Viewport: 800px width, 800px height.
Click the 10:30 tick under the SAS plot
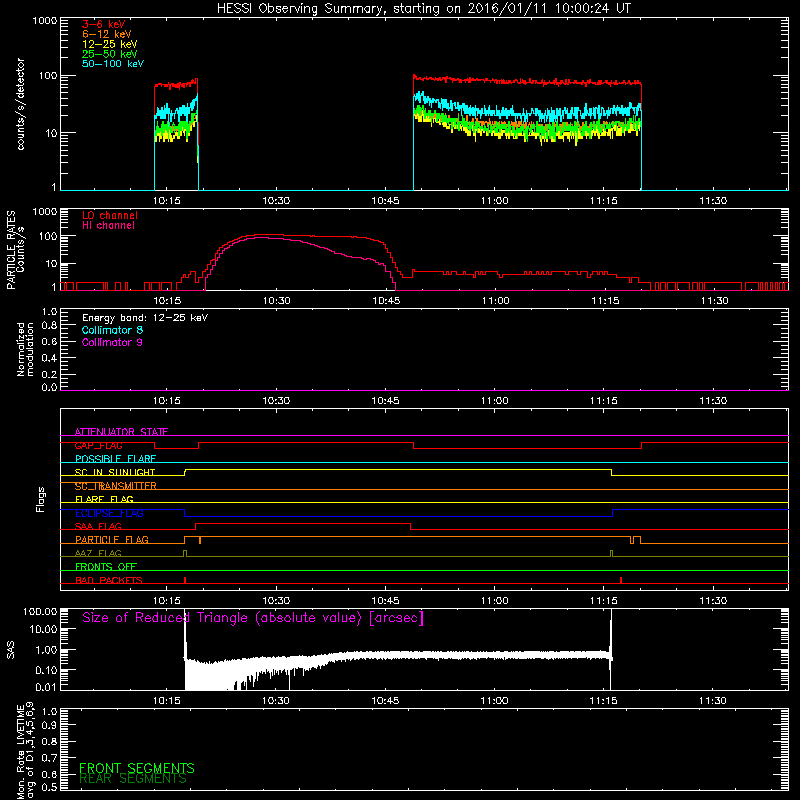(276, 701)
